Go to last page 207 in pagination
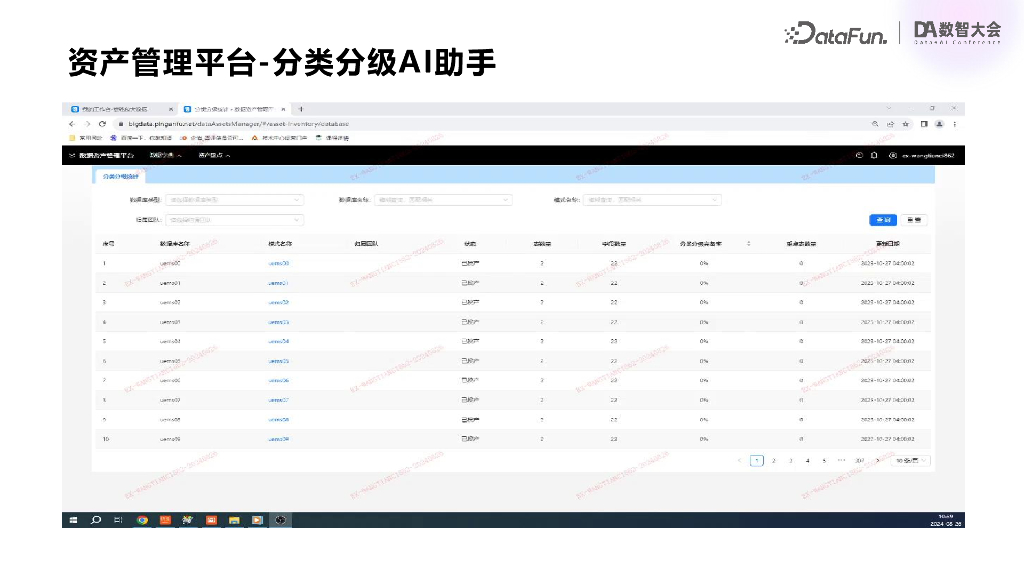Image resolution: width=1024 pixels, height=576 pixels. coord(859,460)
